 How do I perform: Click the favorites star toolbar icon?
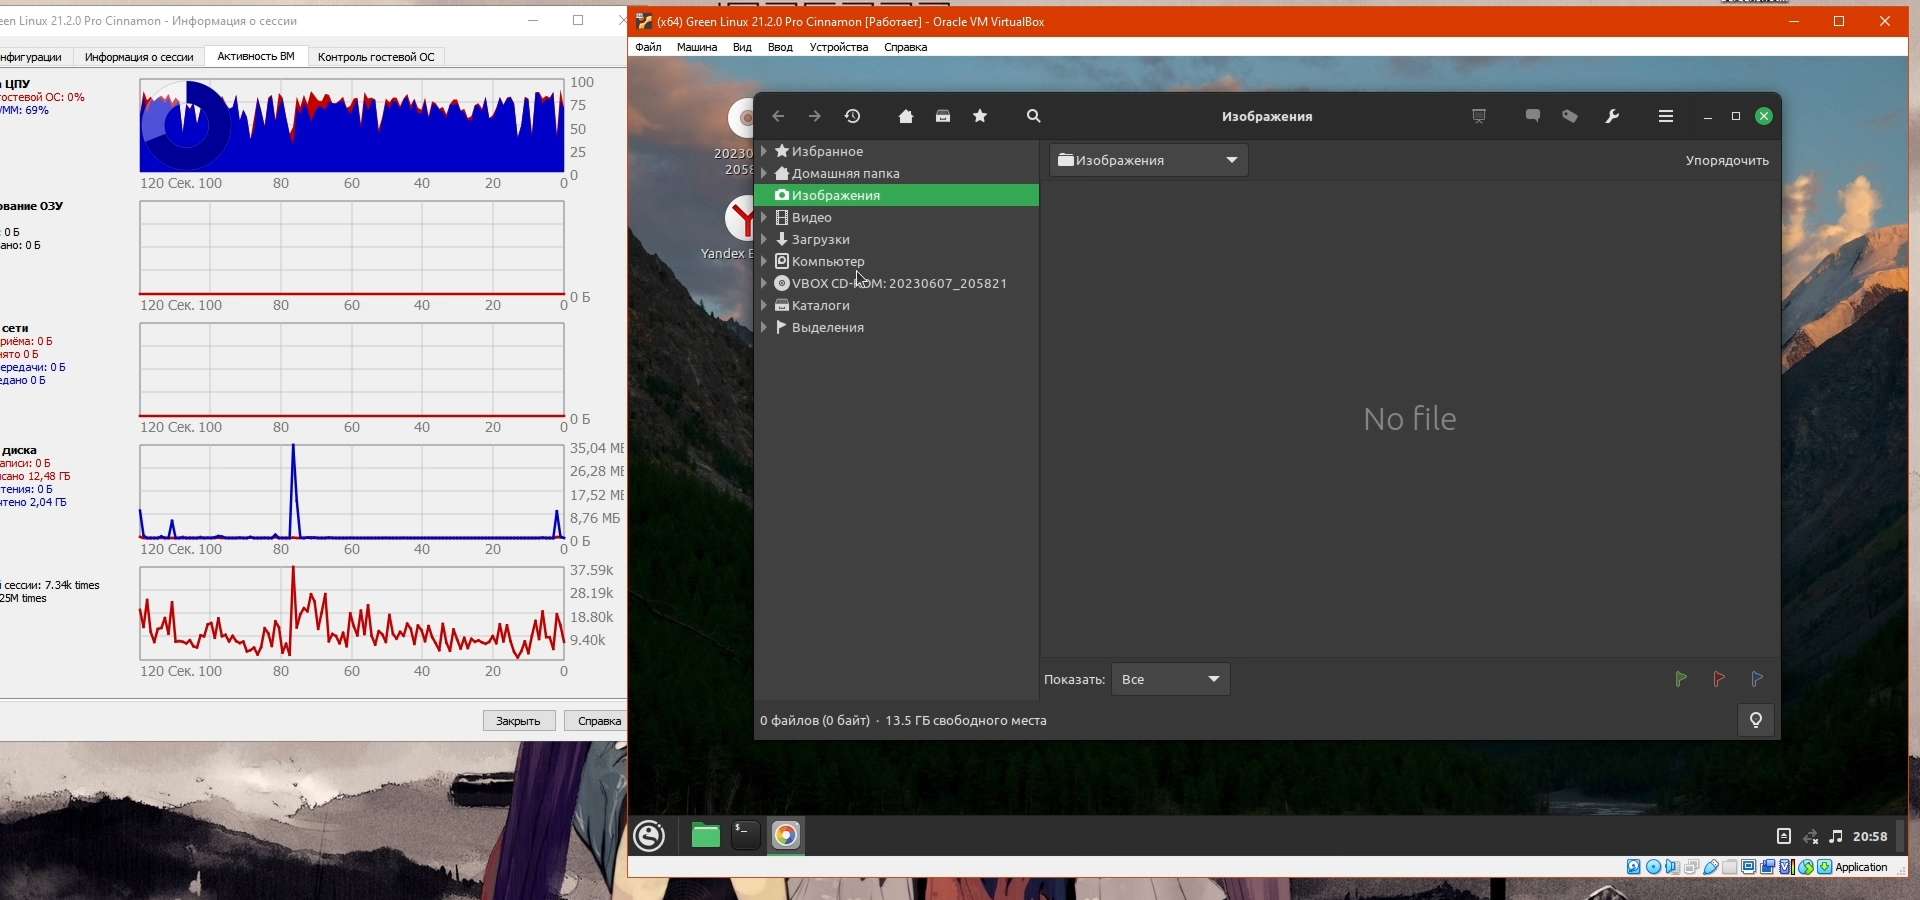click(980, 117)
